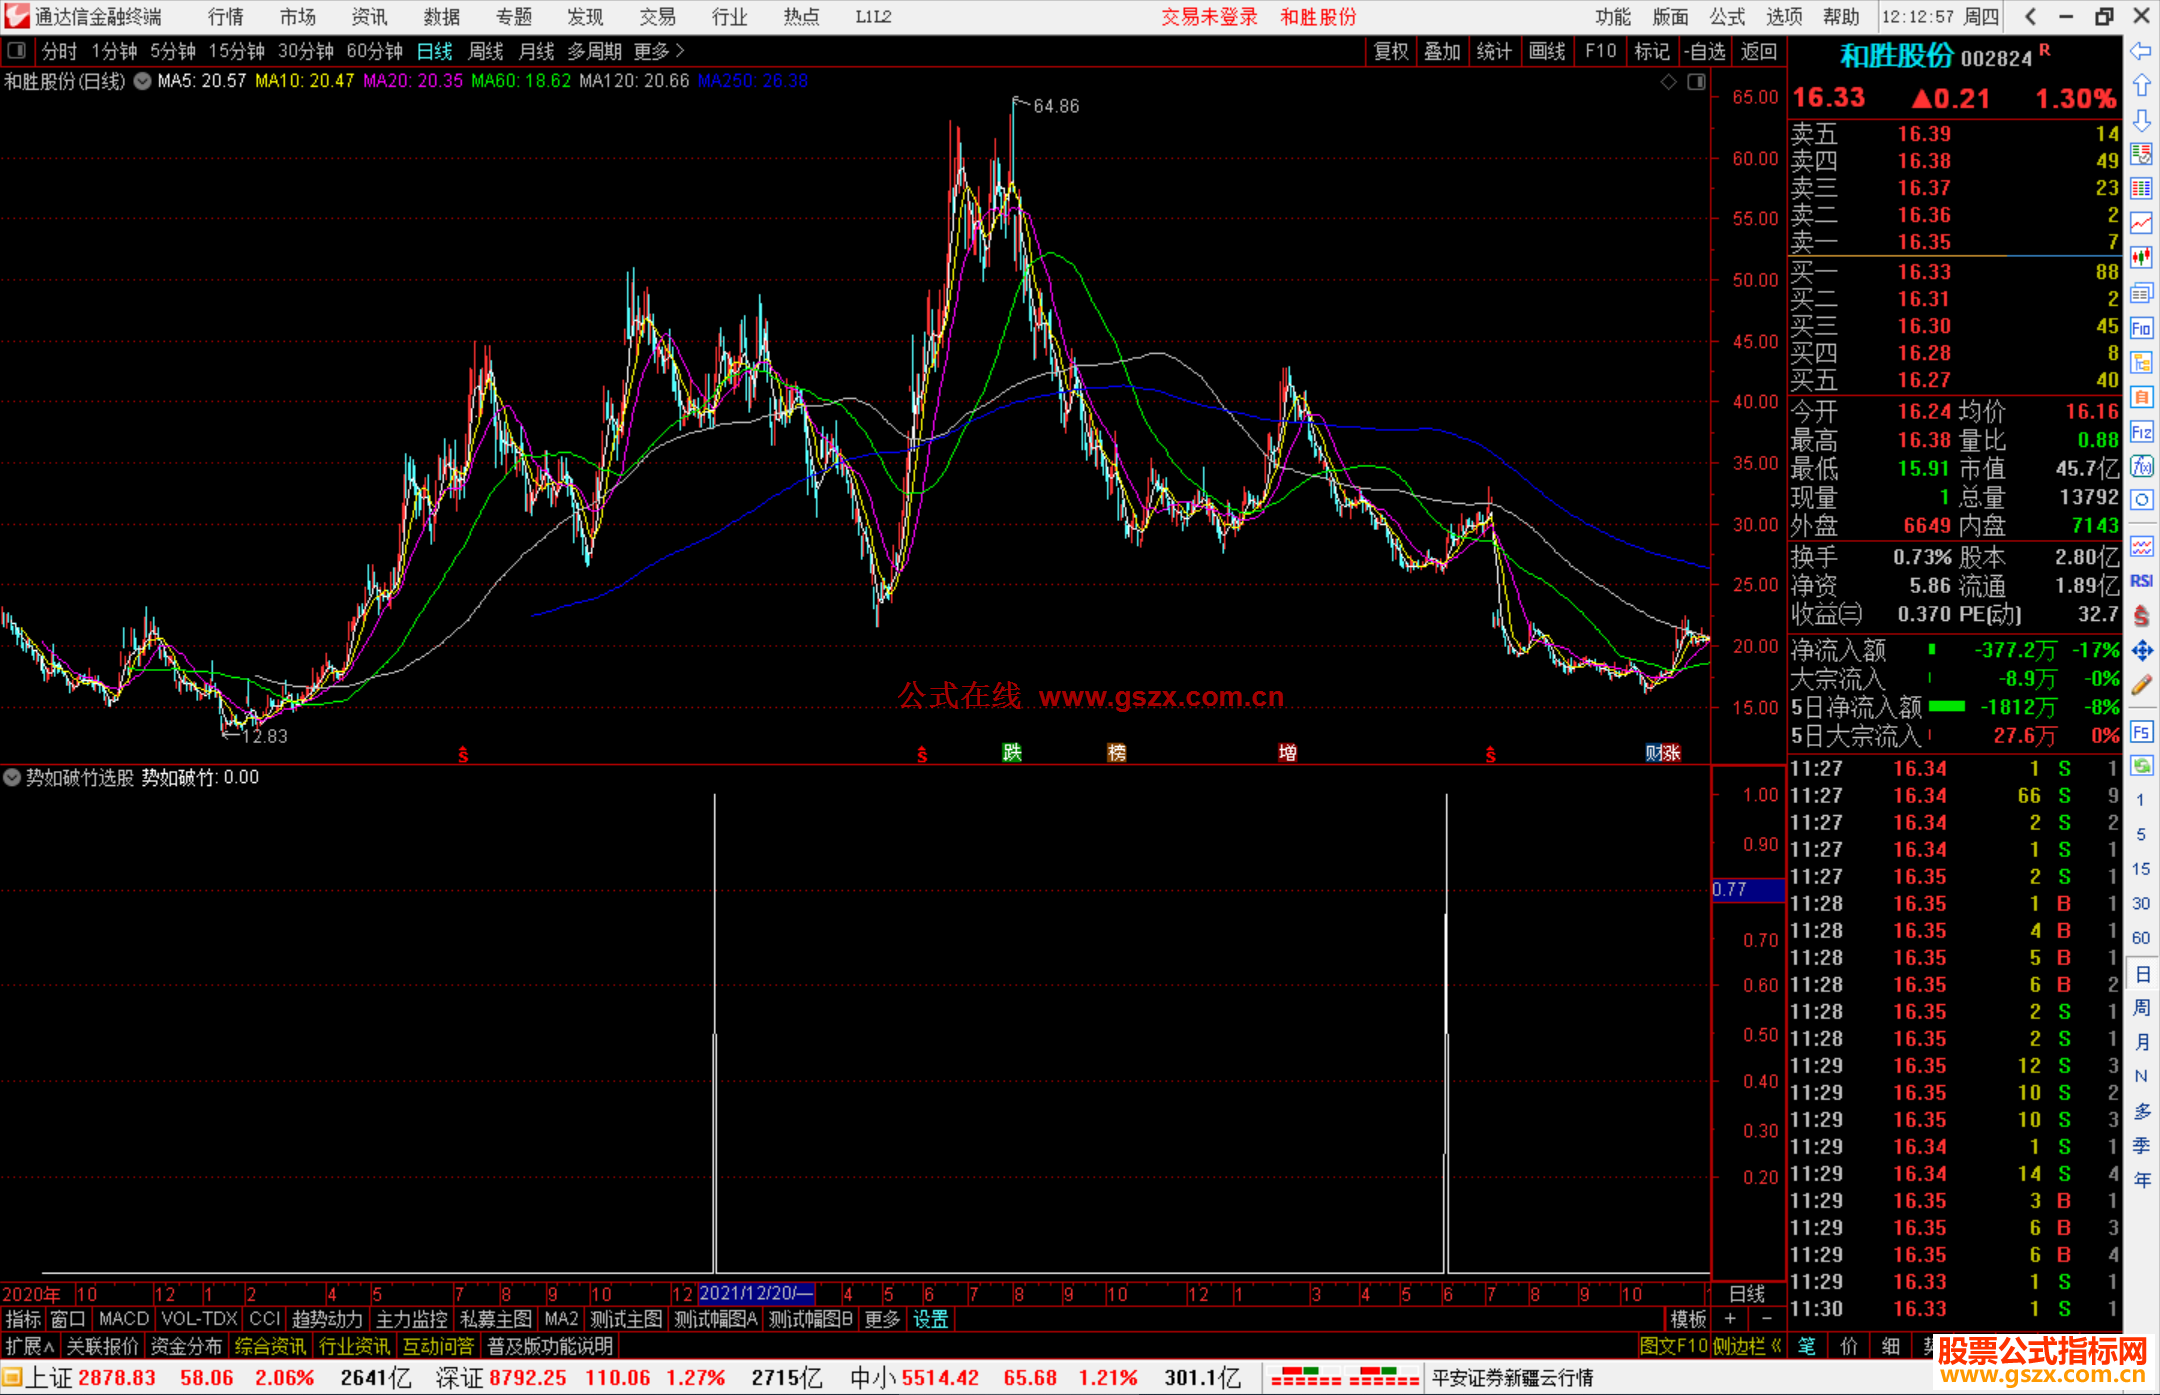Click the 设置 link in indicator bar
The image size is (2160, 1395).
point(930,1319)
